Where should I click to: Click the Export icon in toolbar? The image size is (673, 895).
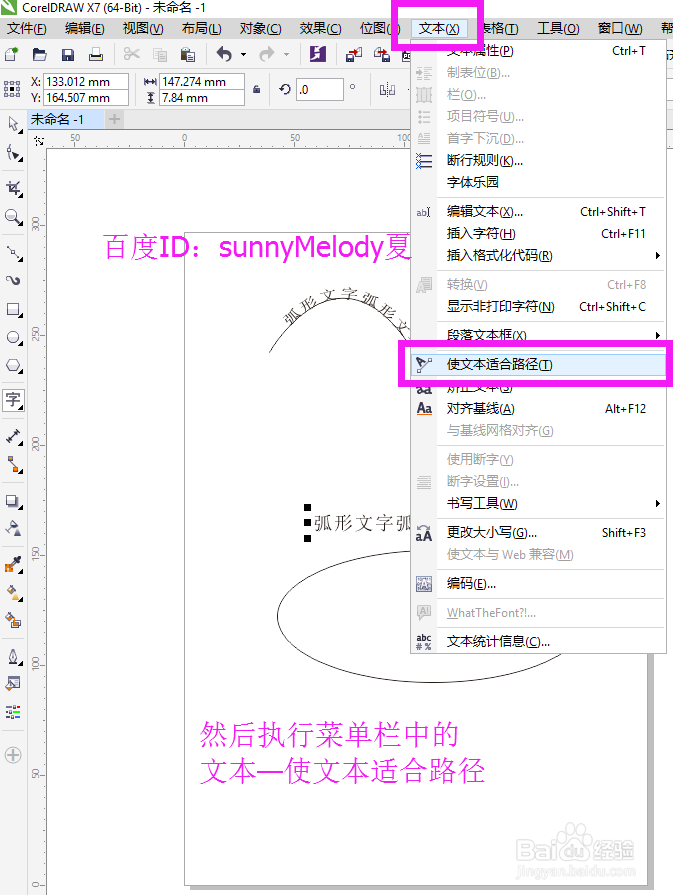tap(382, 55)
